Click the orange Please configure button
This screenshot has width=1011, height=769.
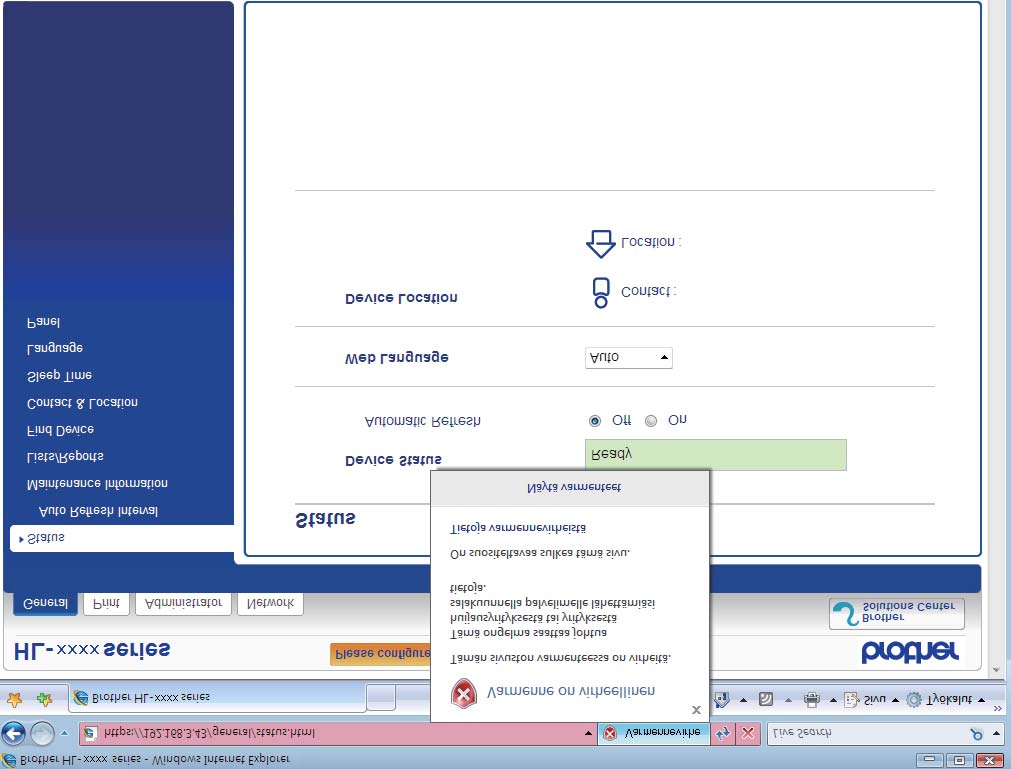pyautogui.click(x=380, y=654)
